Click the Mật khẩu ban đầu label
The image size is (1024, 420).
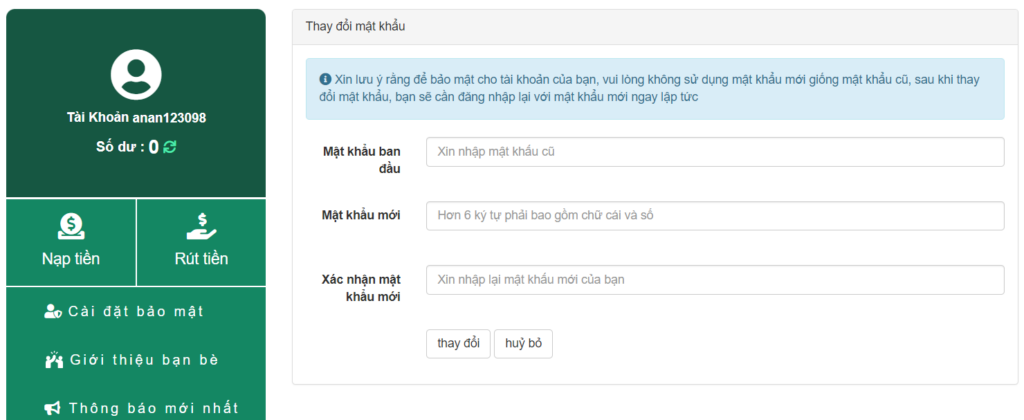point(362,160)
